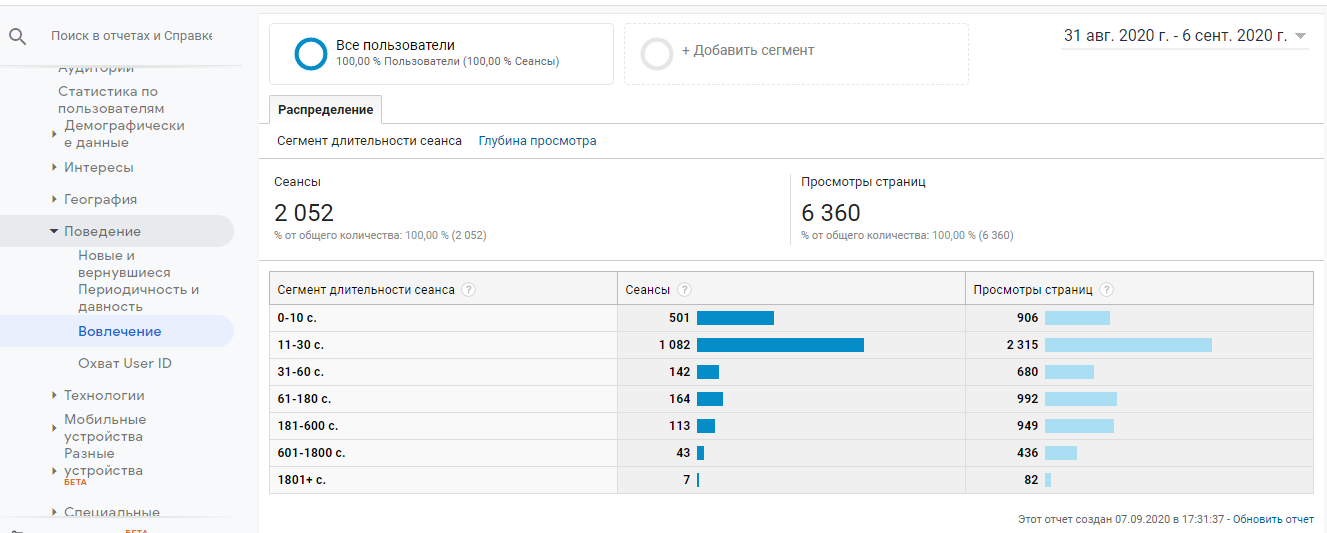Expand Демографические данные section

pyautogui.click(x=54, y=134)
